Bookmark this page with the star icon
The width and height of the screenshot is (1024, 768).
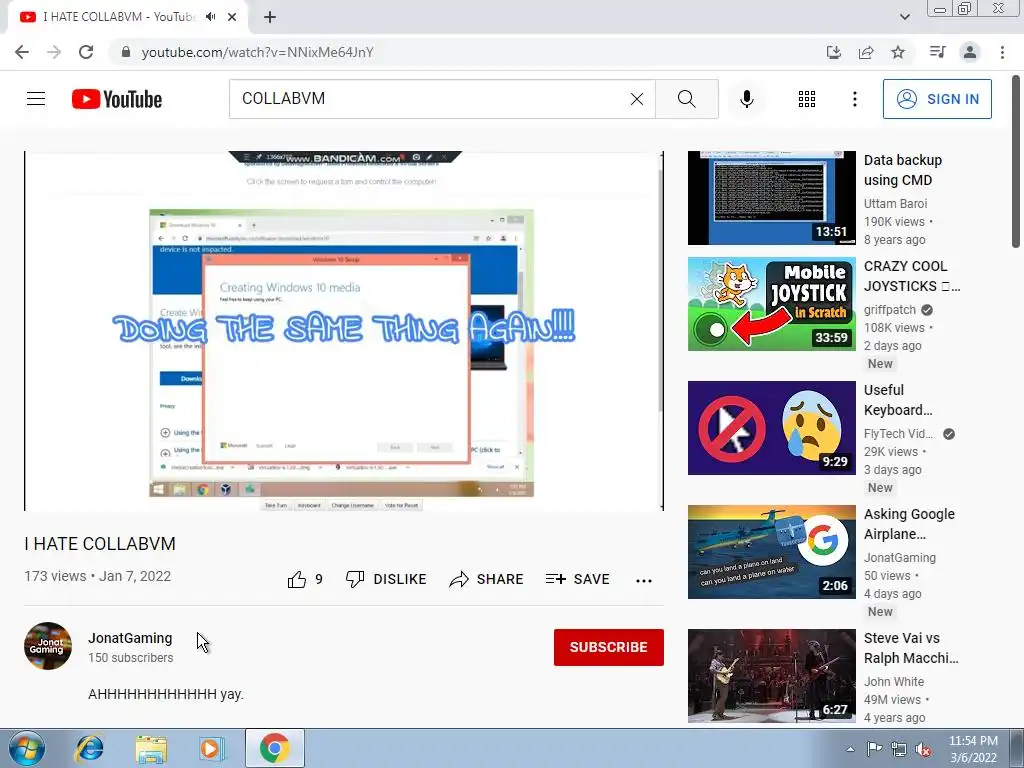click(x=898, y=52)
